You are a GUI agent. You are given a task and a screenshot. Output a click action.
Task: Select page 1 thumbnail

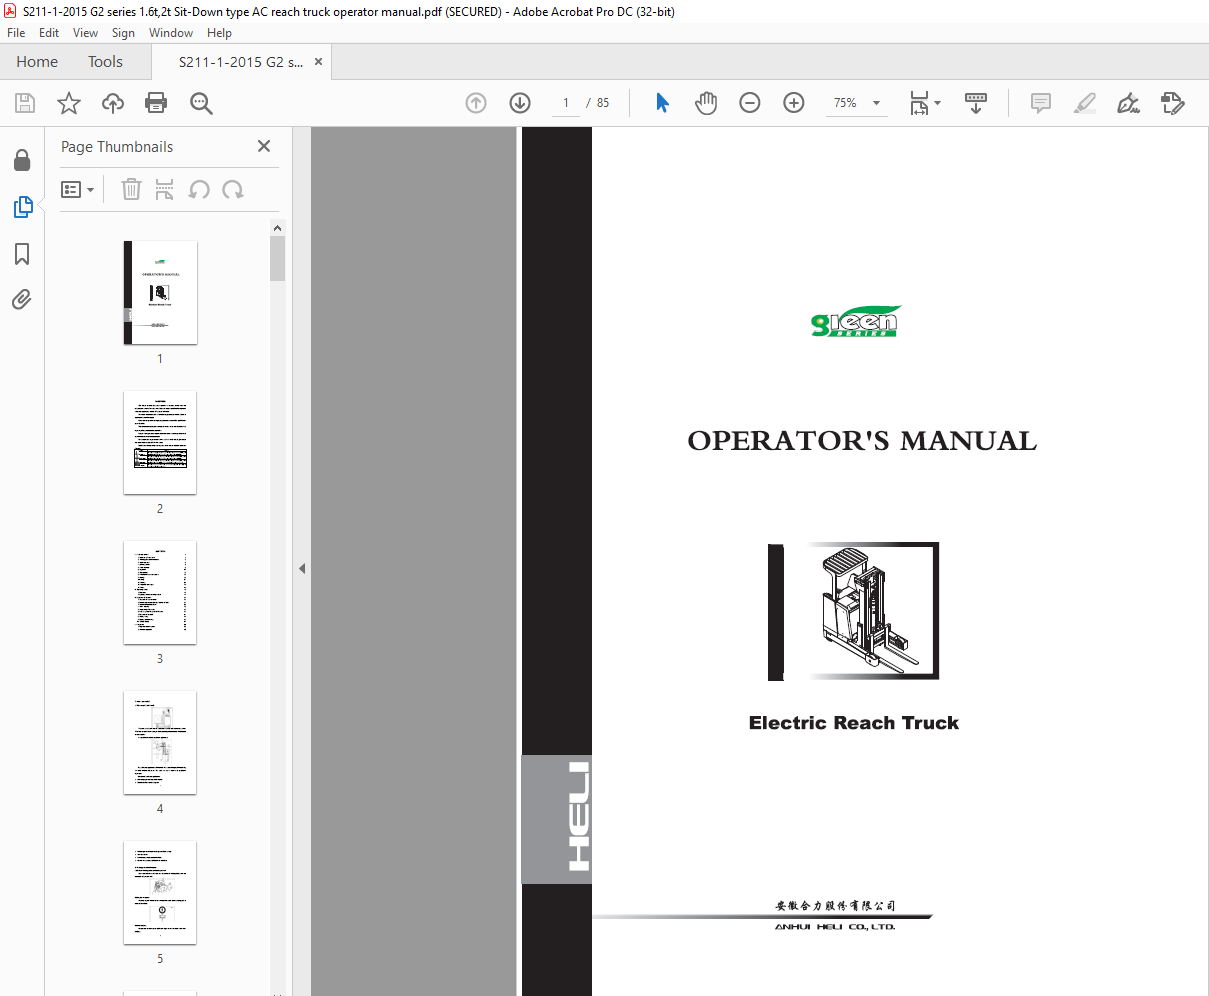click(160, 292)
